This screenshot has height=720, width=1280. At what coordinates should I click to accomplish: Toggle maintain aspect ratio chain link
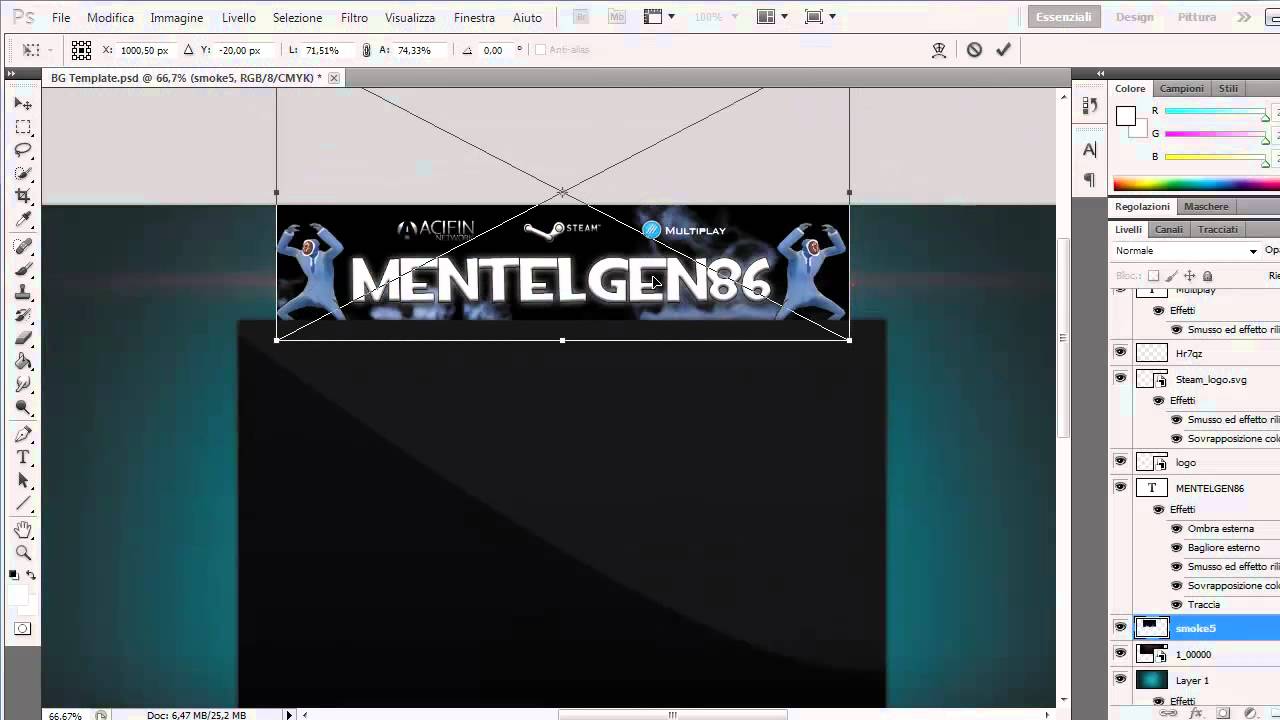coord(366,50)
